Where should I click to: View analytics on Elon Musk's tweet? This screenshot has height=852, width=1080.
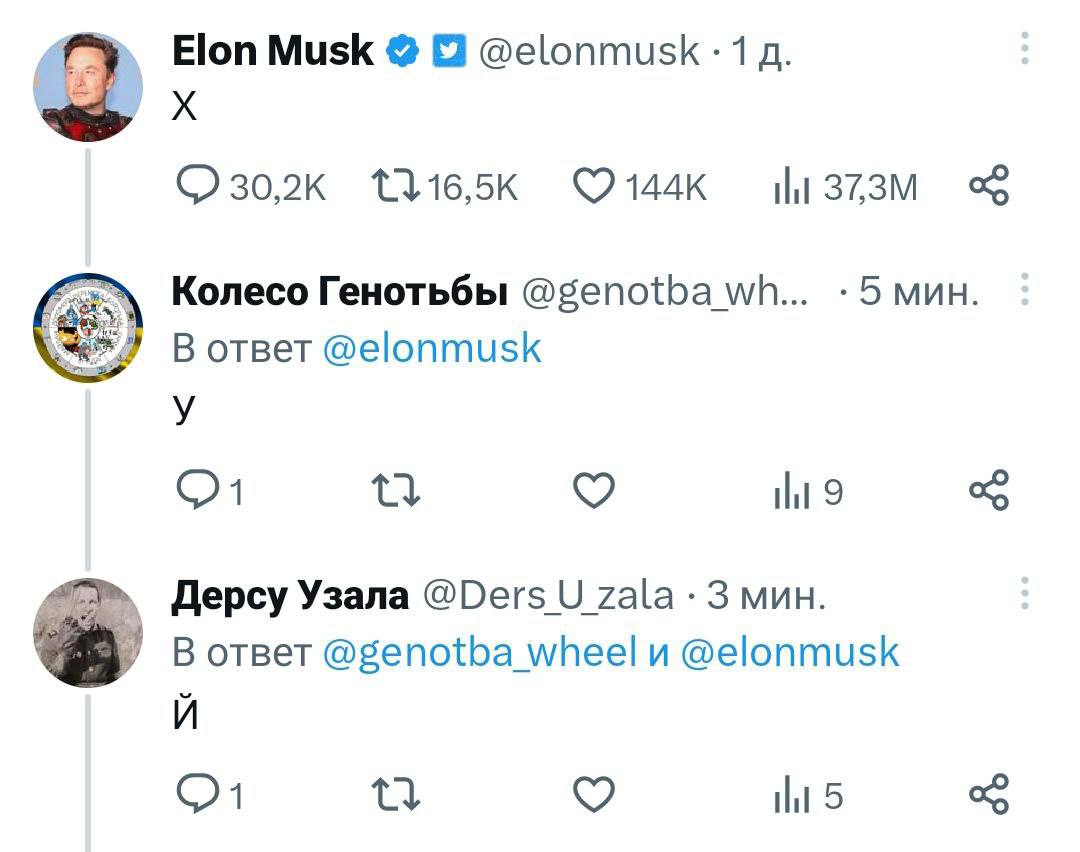click(x=788, y=186)
